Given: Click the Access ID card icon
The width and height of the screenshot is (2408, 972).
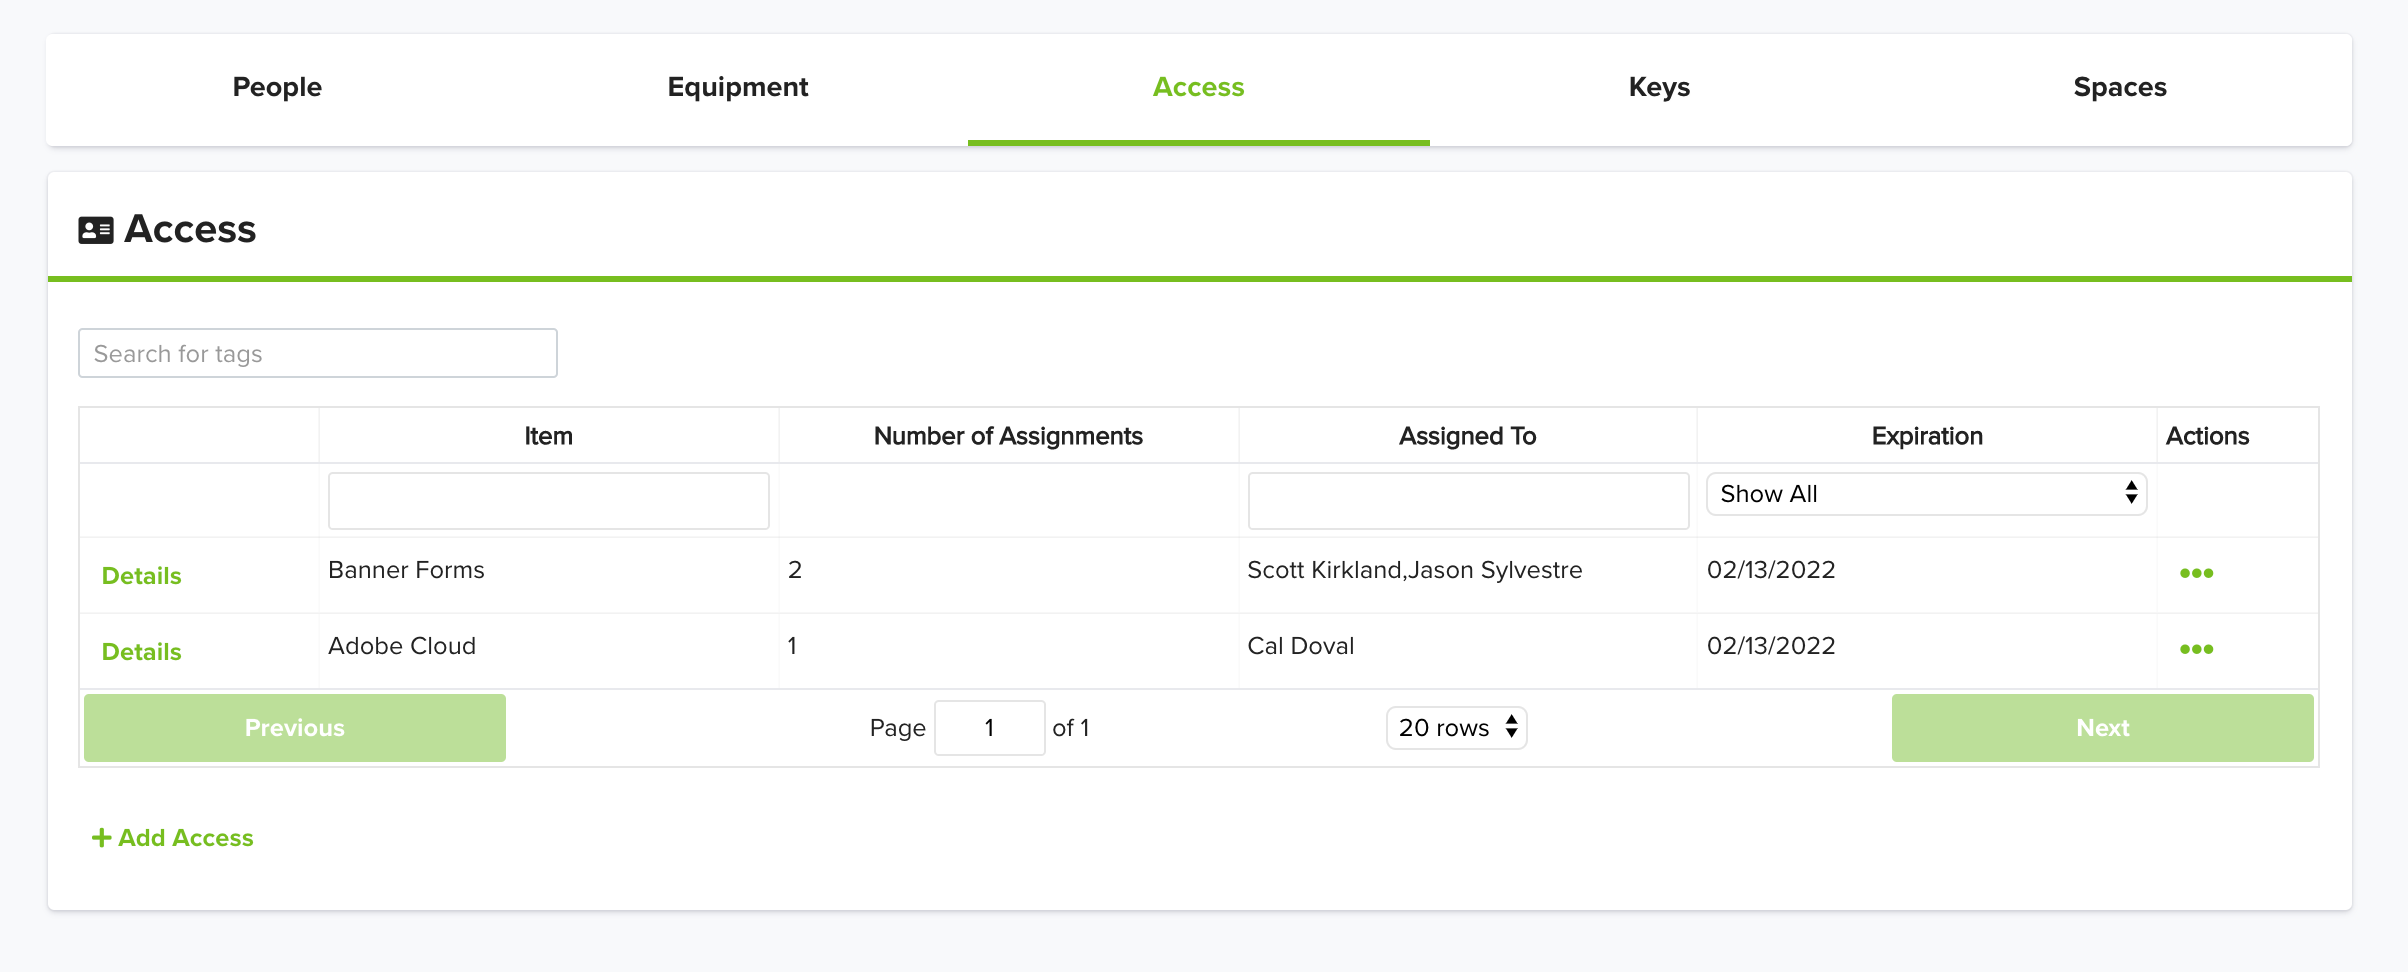Looking at the screenshot, I should [96, 230].
